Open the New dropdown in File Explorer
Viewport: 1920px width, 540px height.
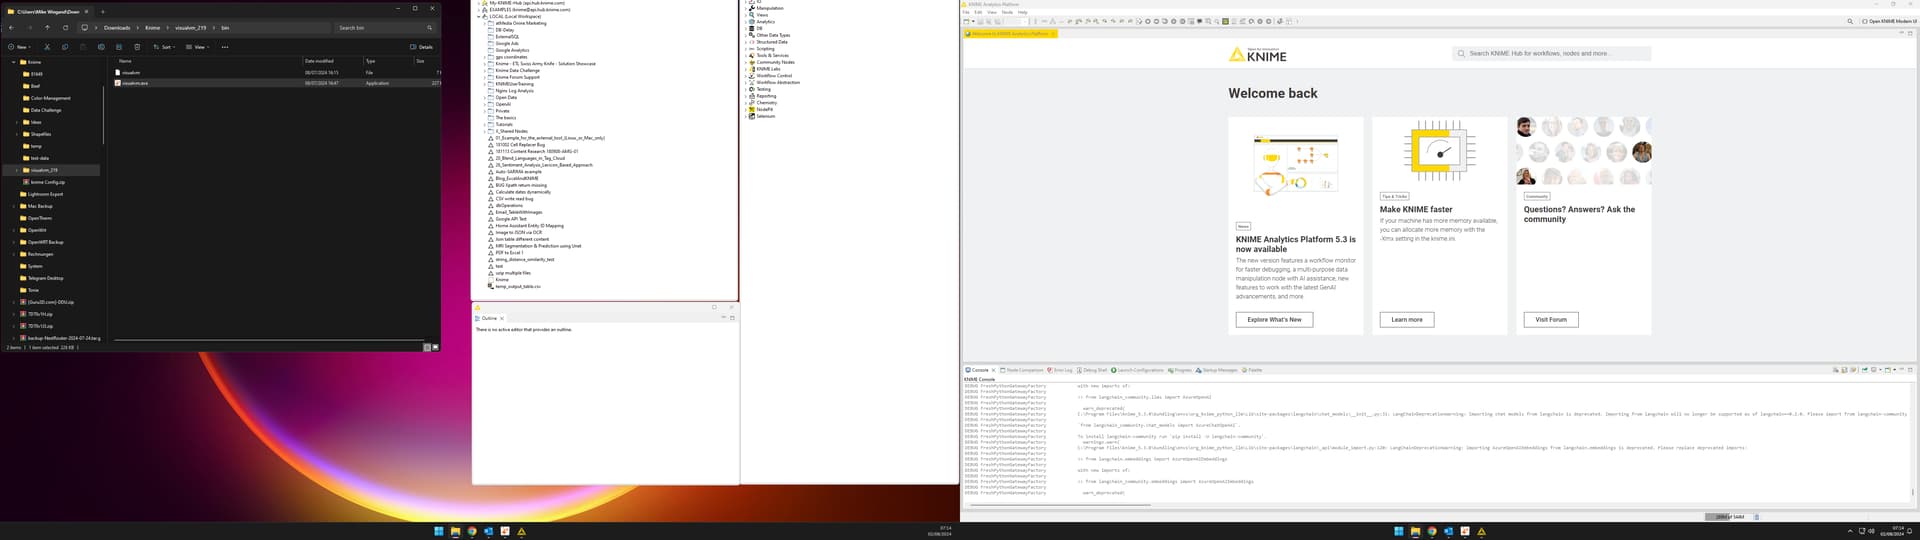(19, 47)
